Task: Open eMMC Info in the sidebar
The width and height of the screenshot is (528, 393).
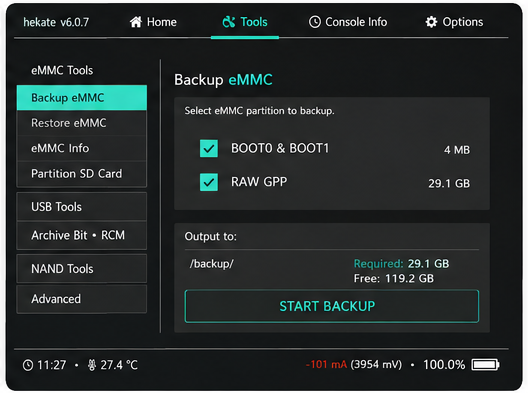Action: click(82, 148)
